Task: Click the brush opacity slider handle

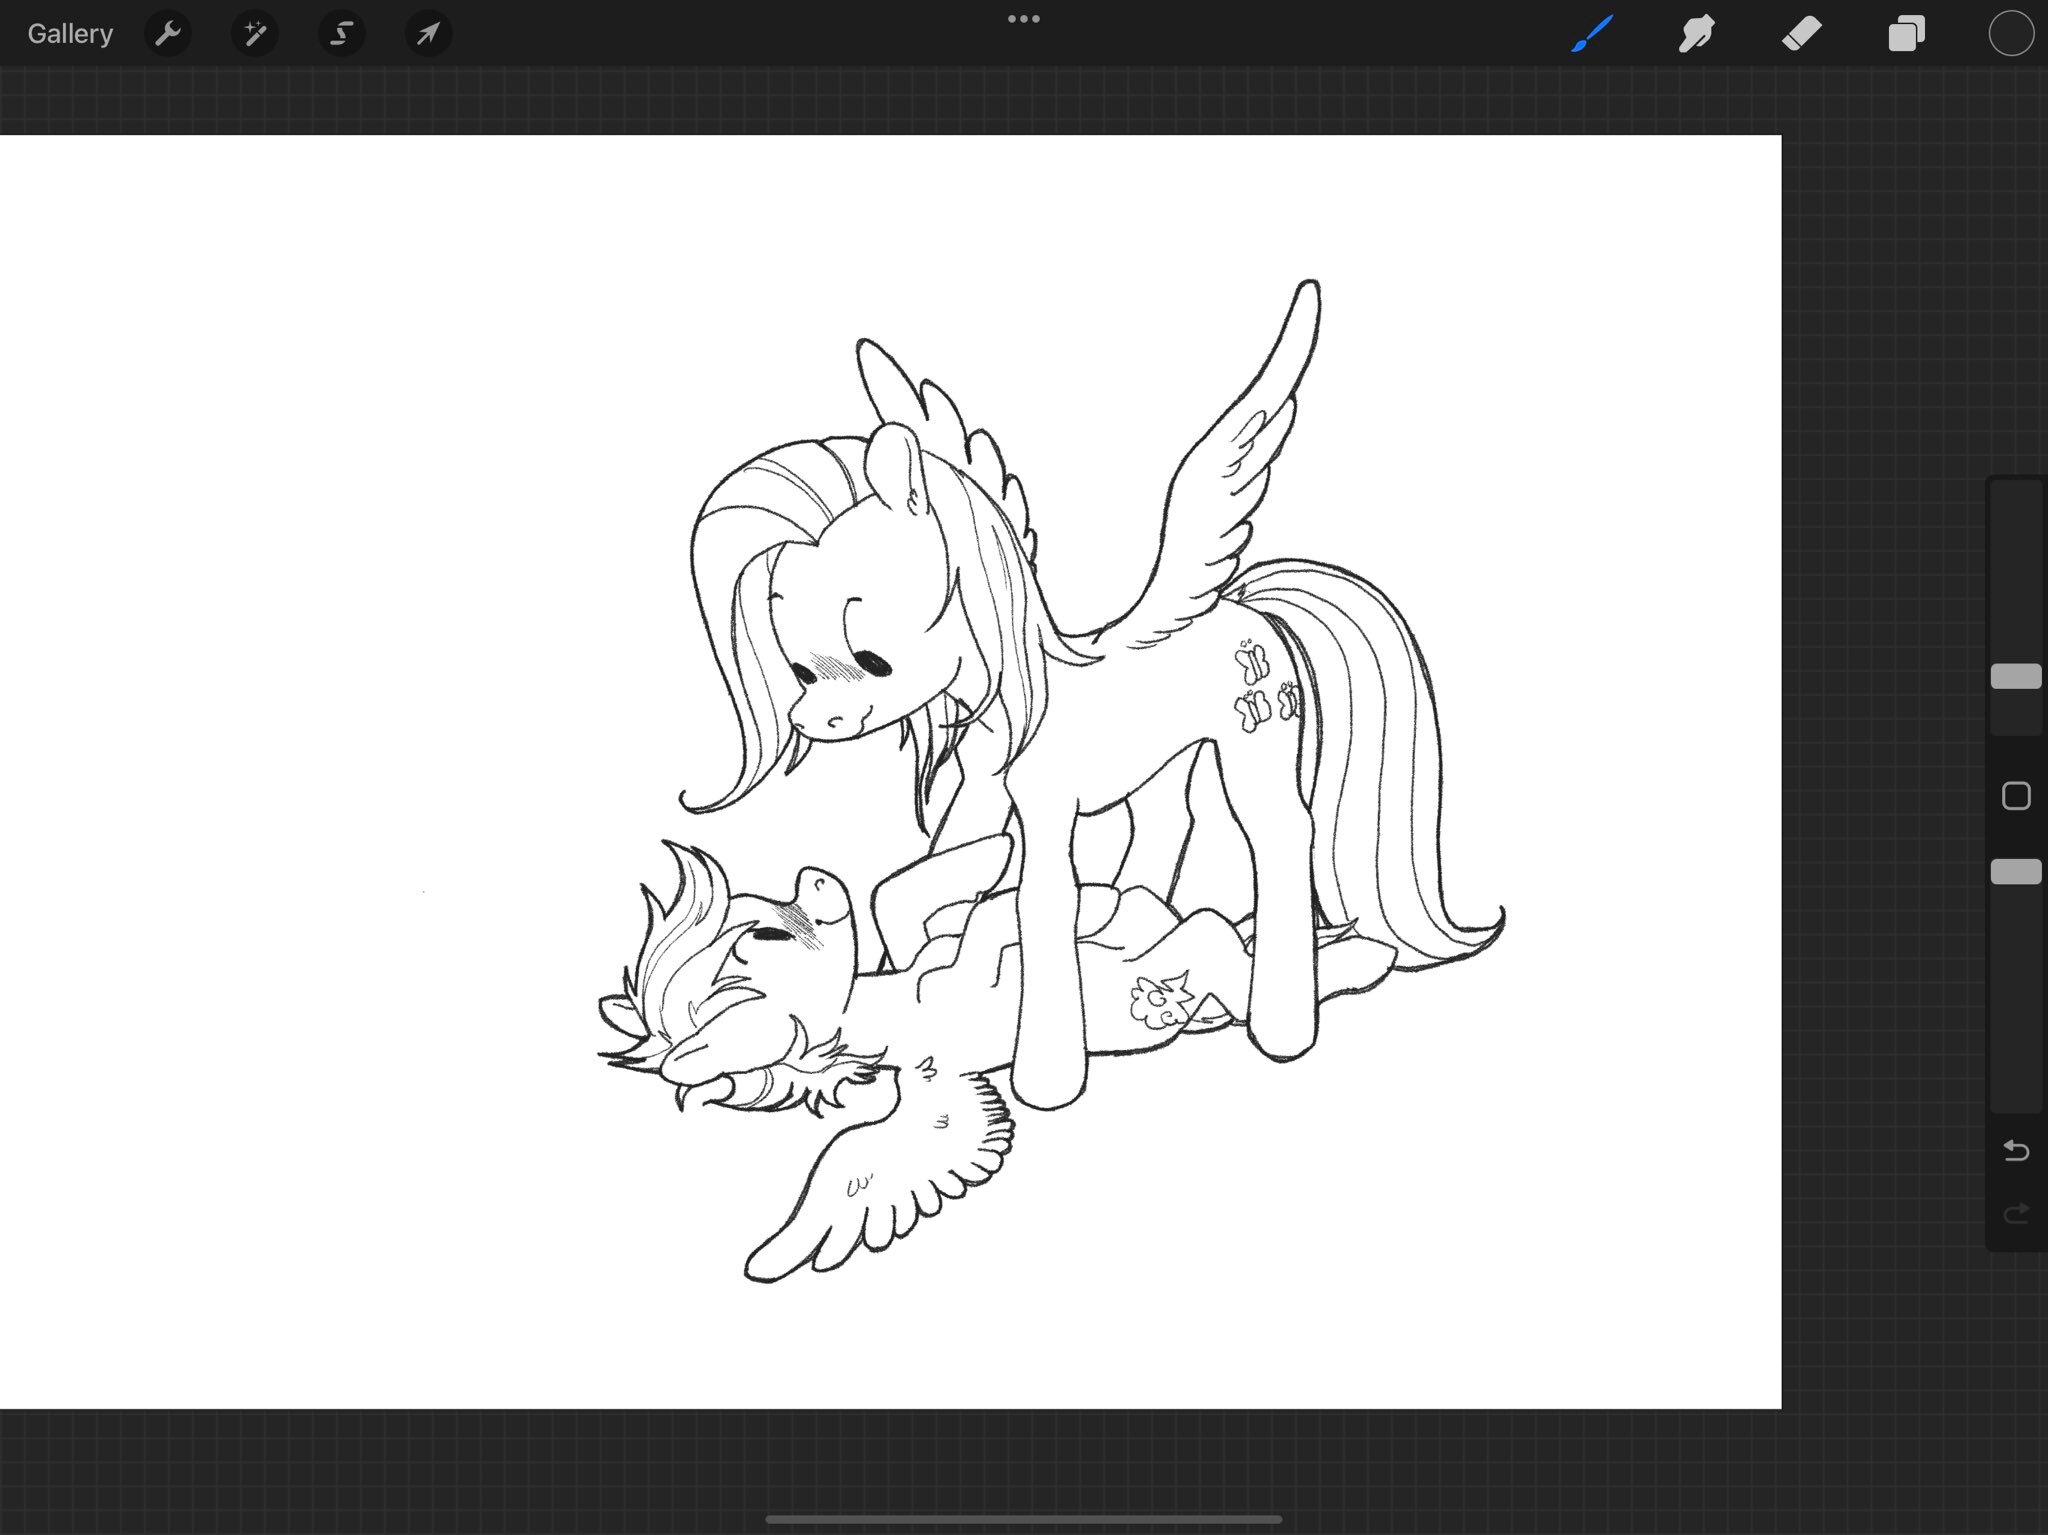Action: pyautogui.click(x=2016, y=872)
